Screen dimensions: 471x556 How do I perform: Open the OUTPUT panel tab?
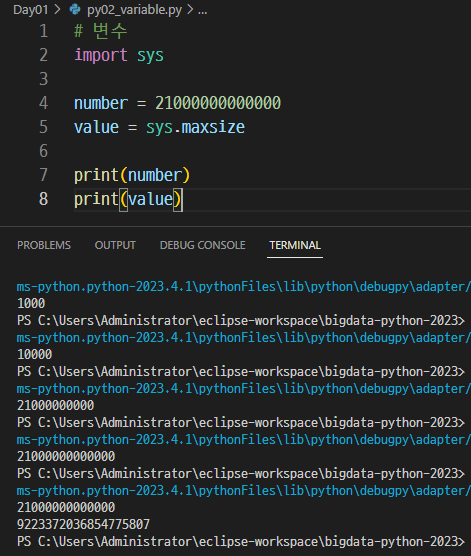(115, 245)
